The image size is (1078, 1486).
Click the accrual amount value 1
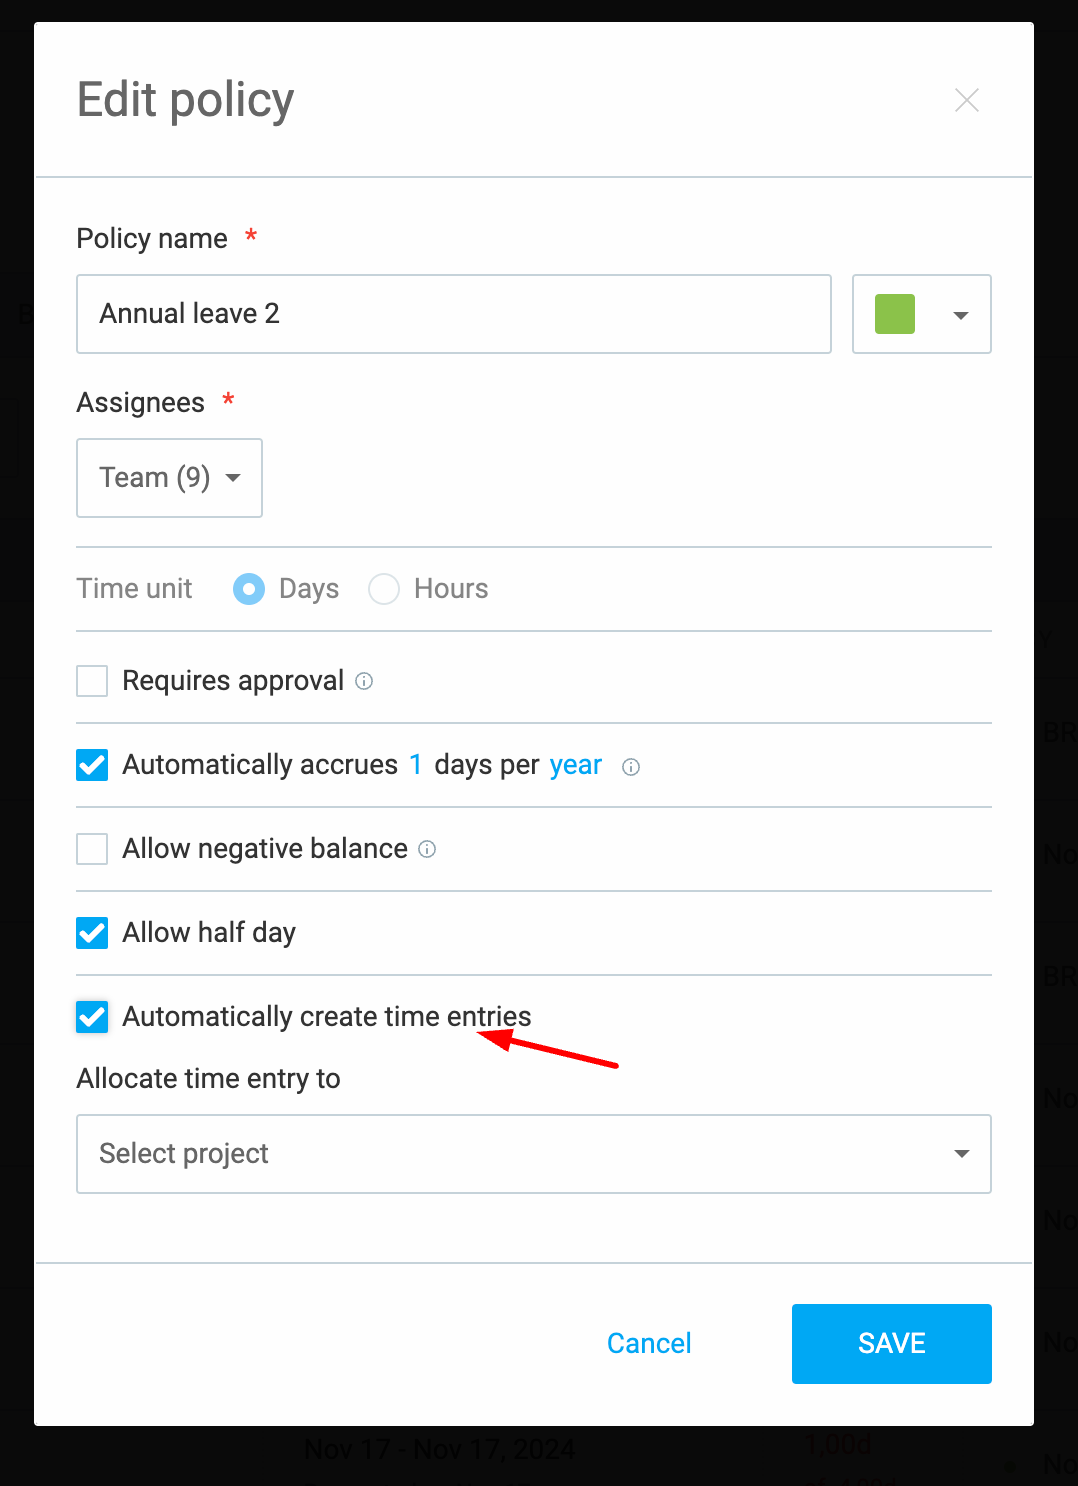[416, 765]
